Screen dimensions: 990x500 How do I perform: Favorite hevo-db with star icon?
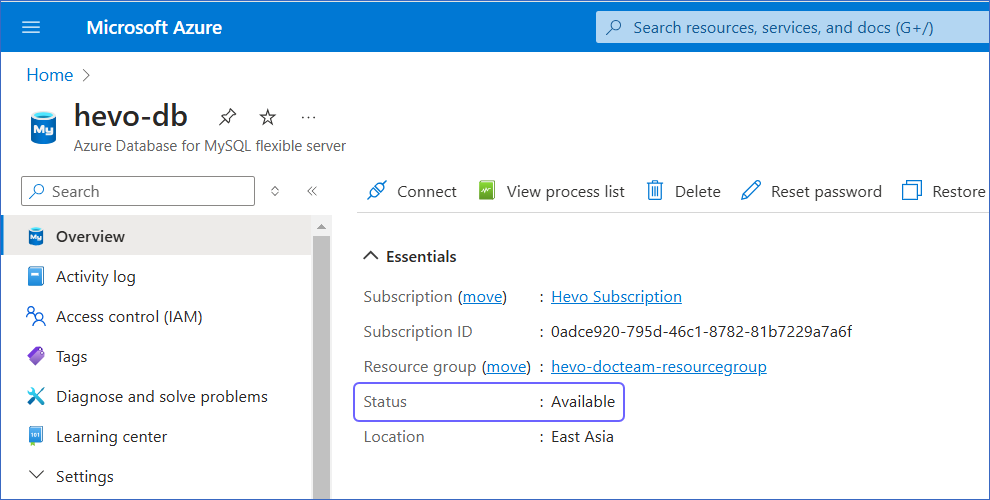click(268, 117)
